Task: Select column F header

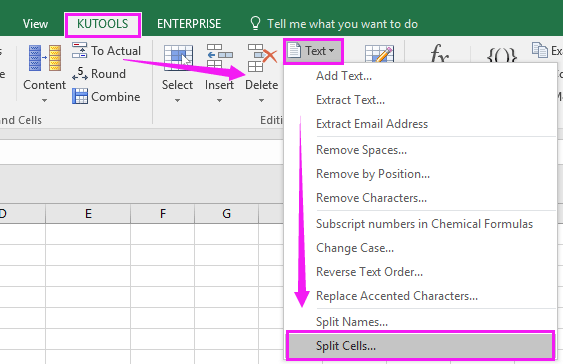Action: (x=163, y=214)
